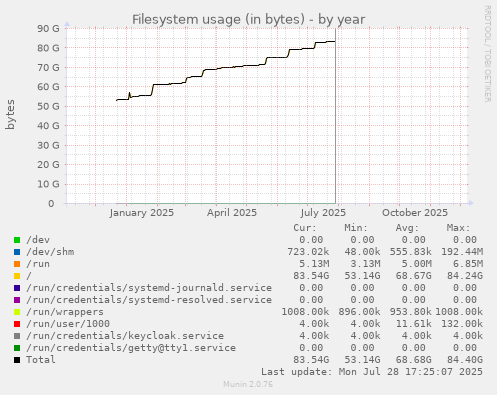Viewport: 497px width, 395px height.
Task: Click the 6.85M max value for /run
Action: click(x=468, y=264)
